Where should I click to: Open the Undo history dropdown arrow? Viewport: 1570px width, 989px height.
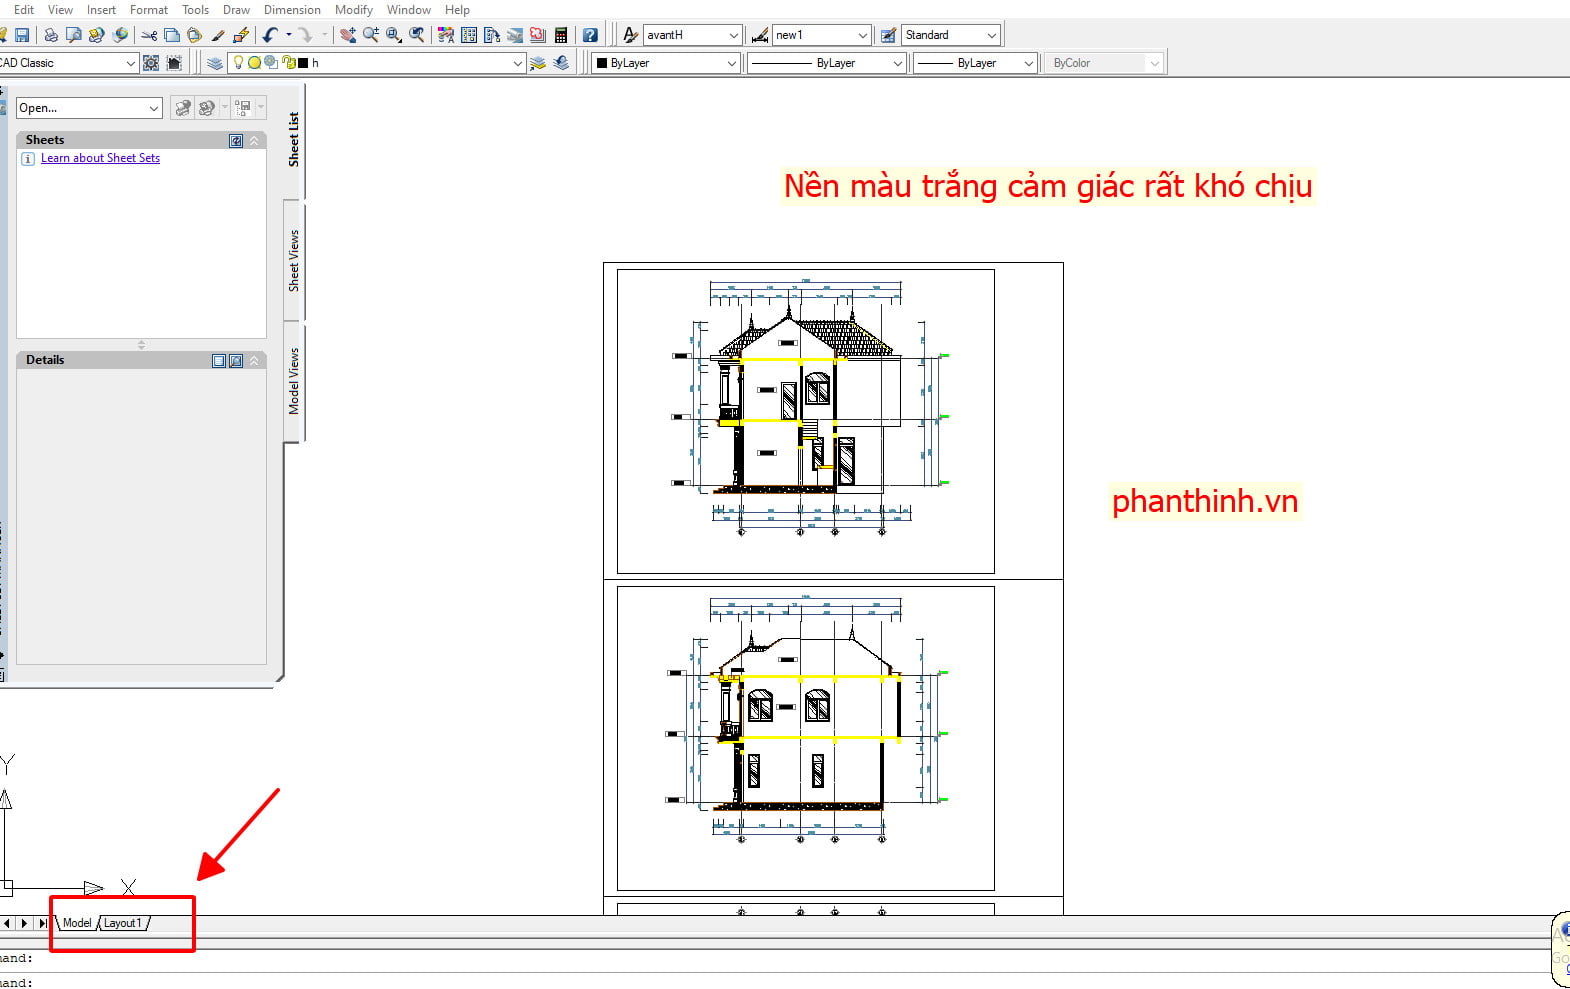(289, 35)
